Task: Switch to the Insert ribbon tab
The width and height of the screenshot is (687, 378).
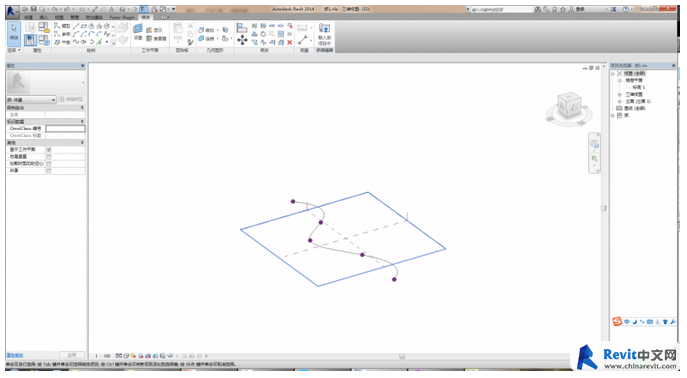Action: click(x=44, y=18)
